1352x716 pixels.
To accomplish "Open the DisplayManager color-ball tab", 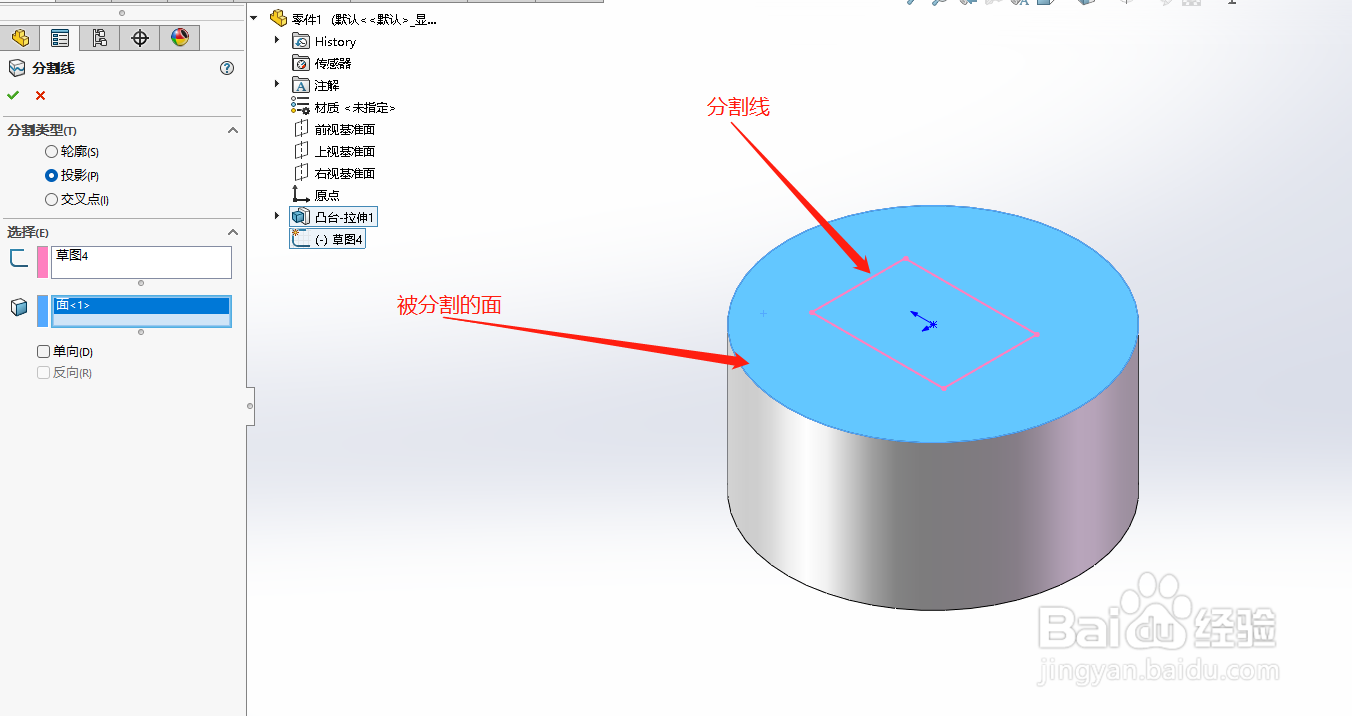I will (x=180, y=38).
